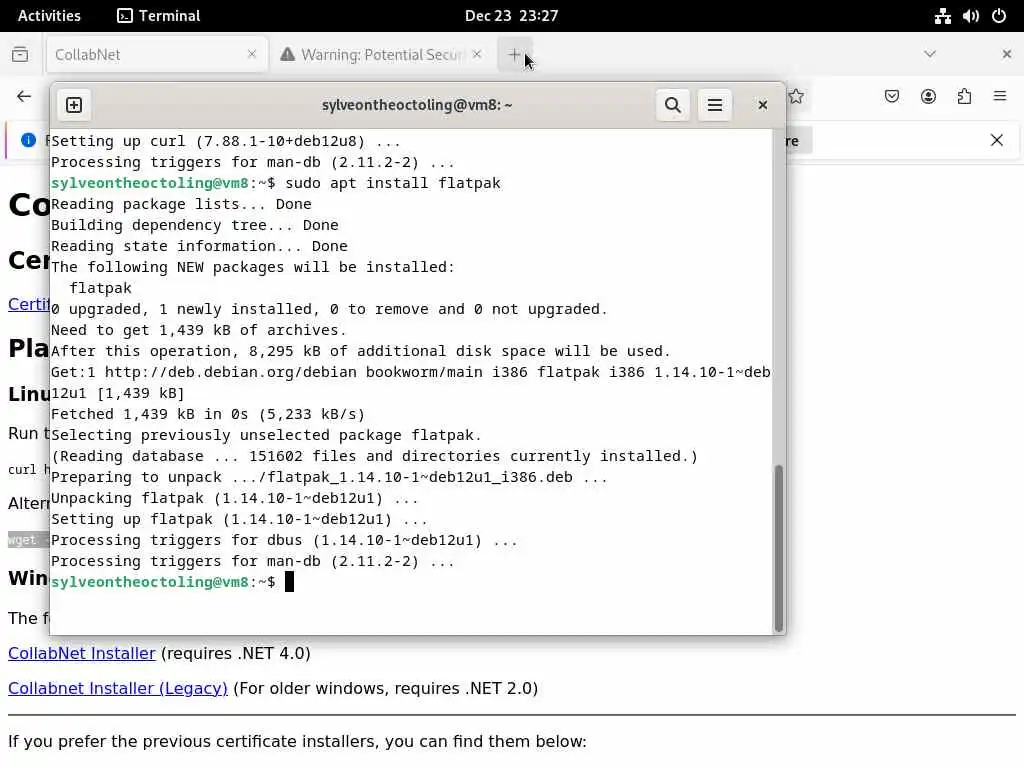Screen dimensions: 1024x768
Task: Click the 'Reading package lists... Done' line
Action: tap(181, 204)
